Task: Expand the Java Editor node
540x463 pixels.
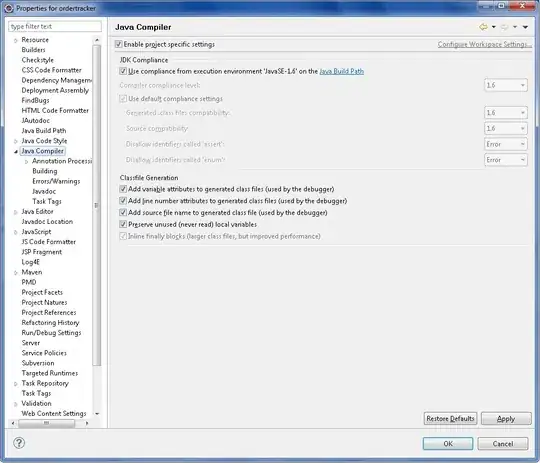Action: pyautogui.click(x=15, y=212)
